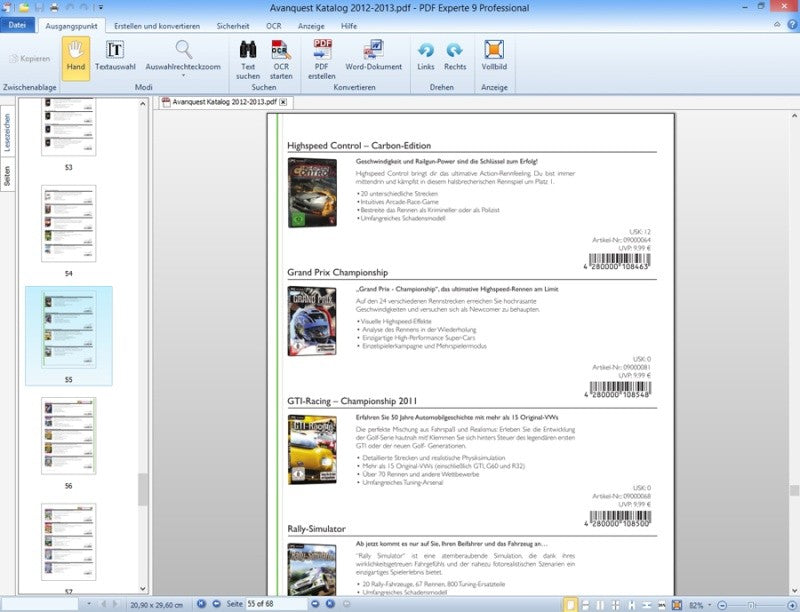
Task: Click the zoom slider handle
Action: (751, 605)
